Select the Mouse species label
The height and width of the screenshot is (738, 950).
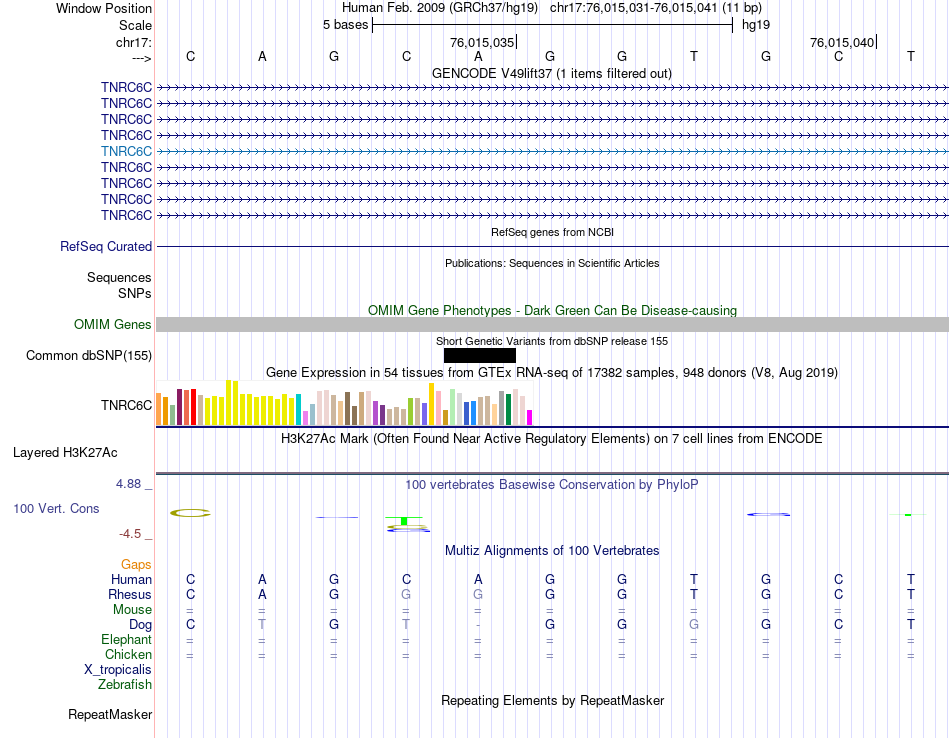132,610
